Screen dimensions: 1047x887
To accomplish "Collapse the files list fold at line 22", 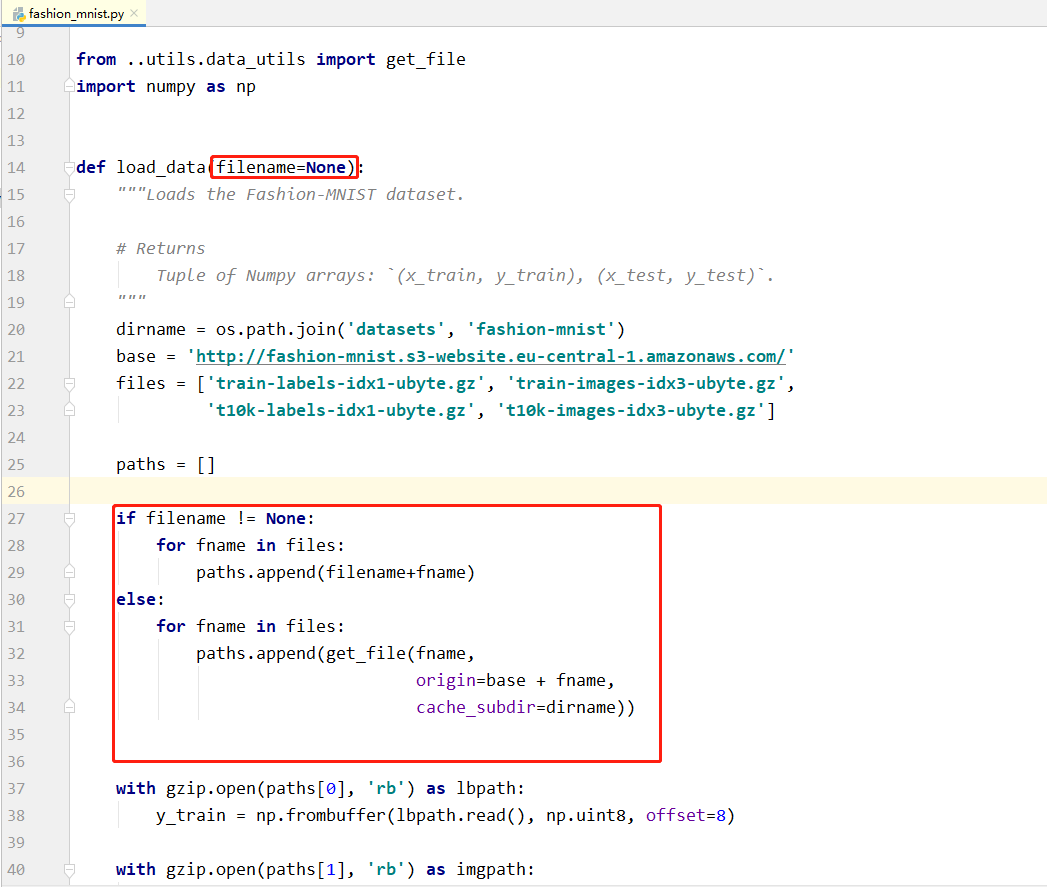I will [69, 383].
